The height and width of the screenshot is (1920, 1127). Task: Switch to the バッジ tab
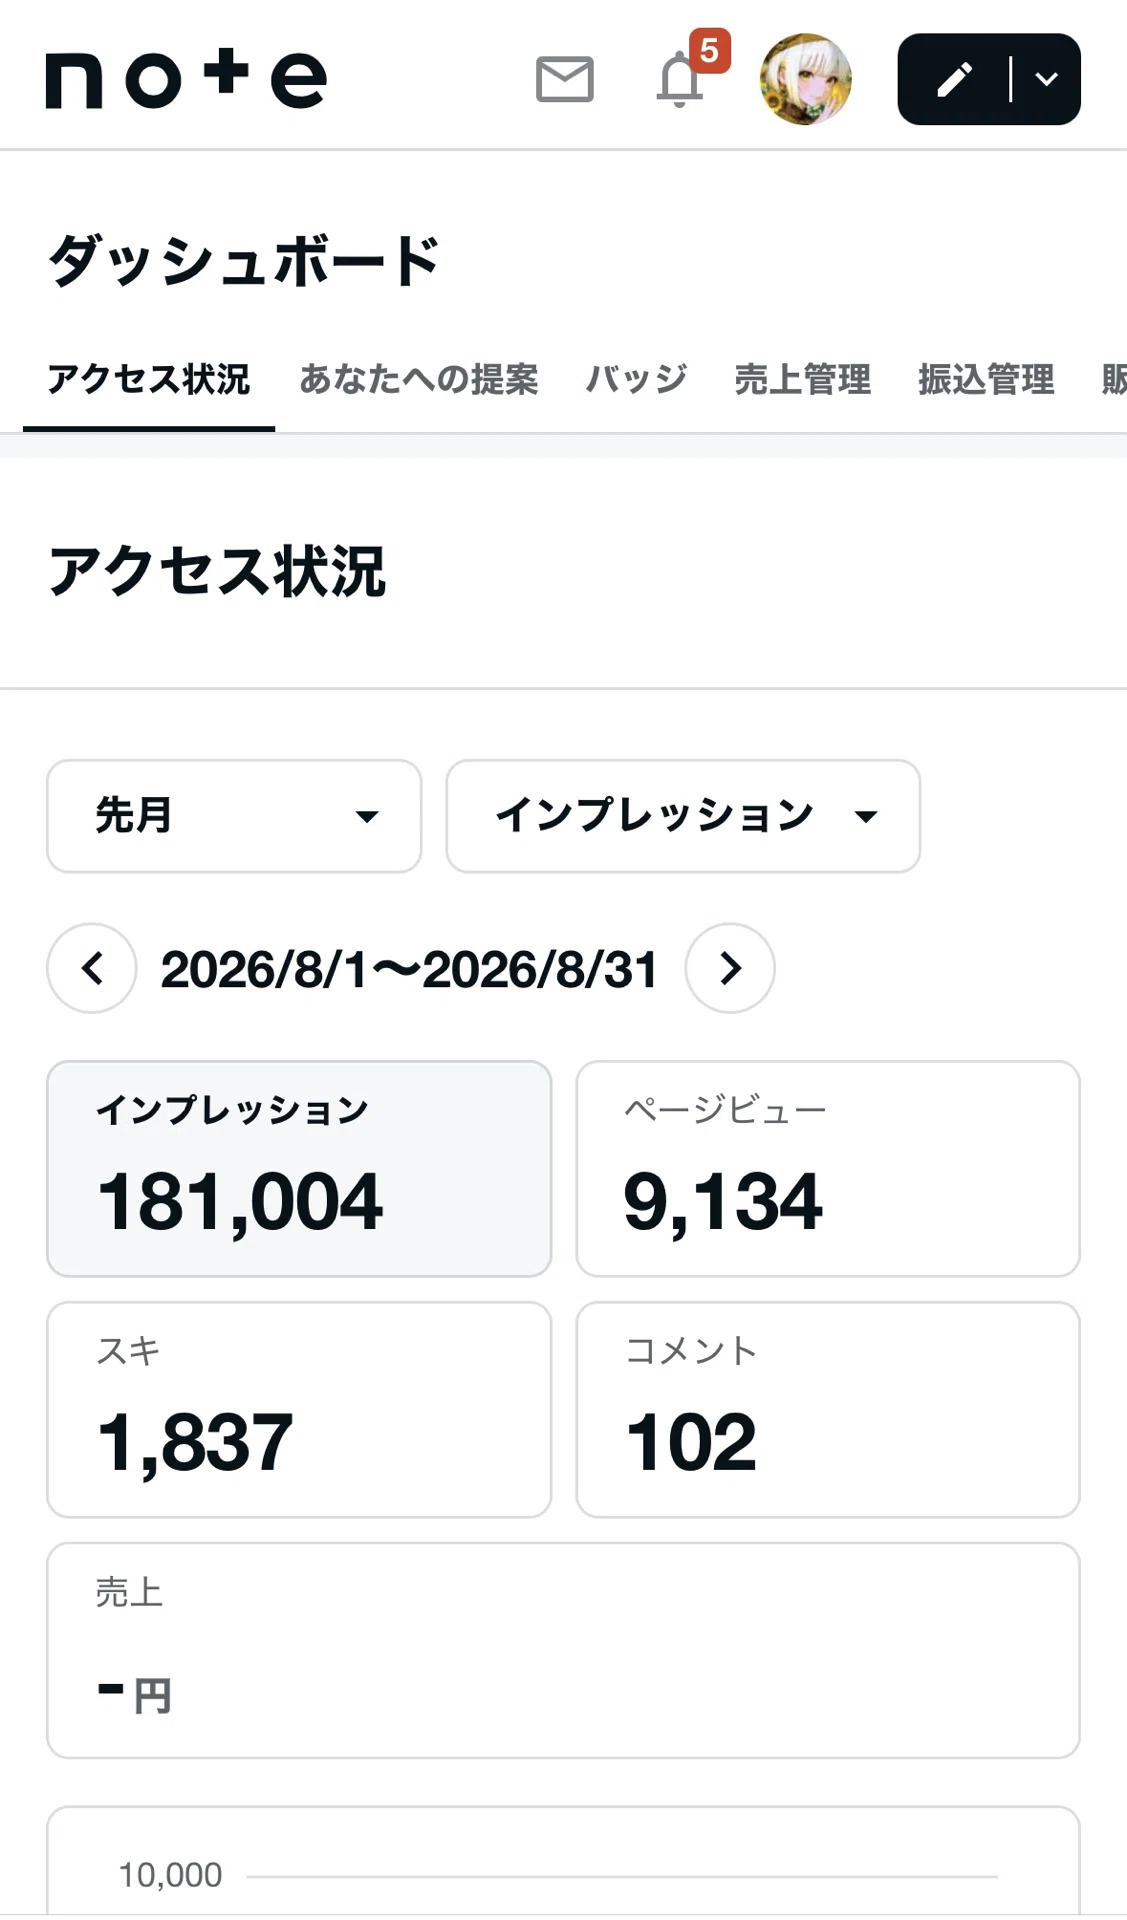(636, 379)
